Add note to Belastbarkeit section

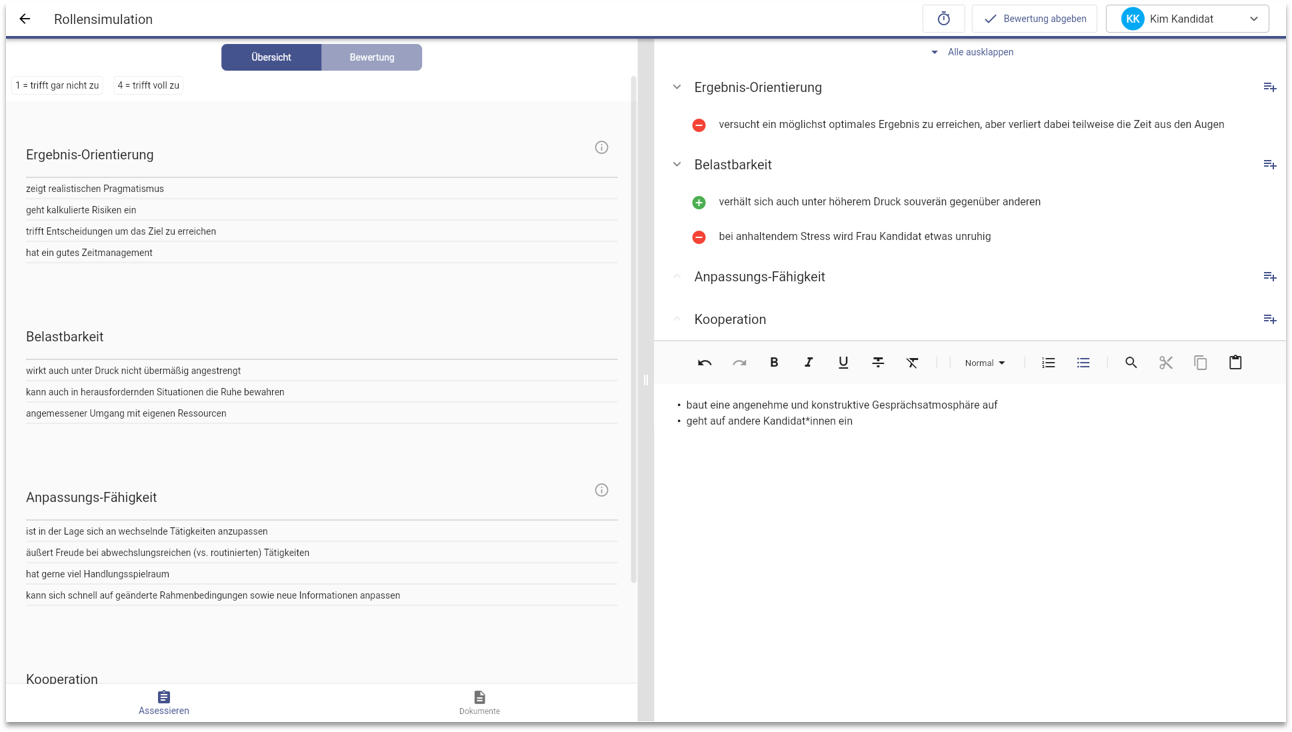tap(1269, 164)
